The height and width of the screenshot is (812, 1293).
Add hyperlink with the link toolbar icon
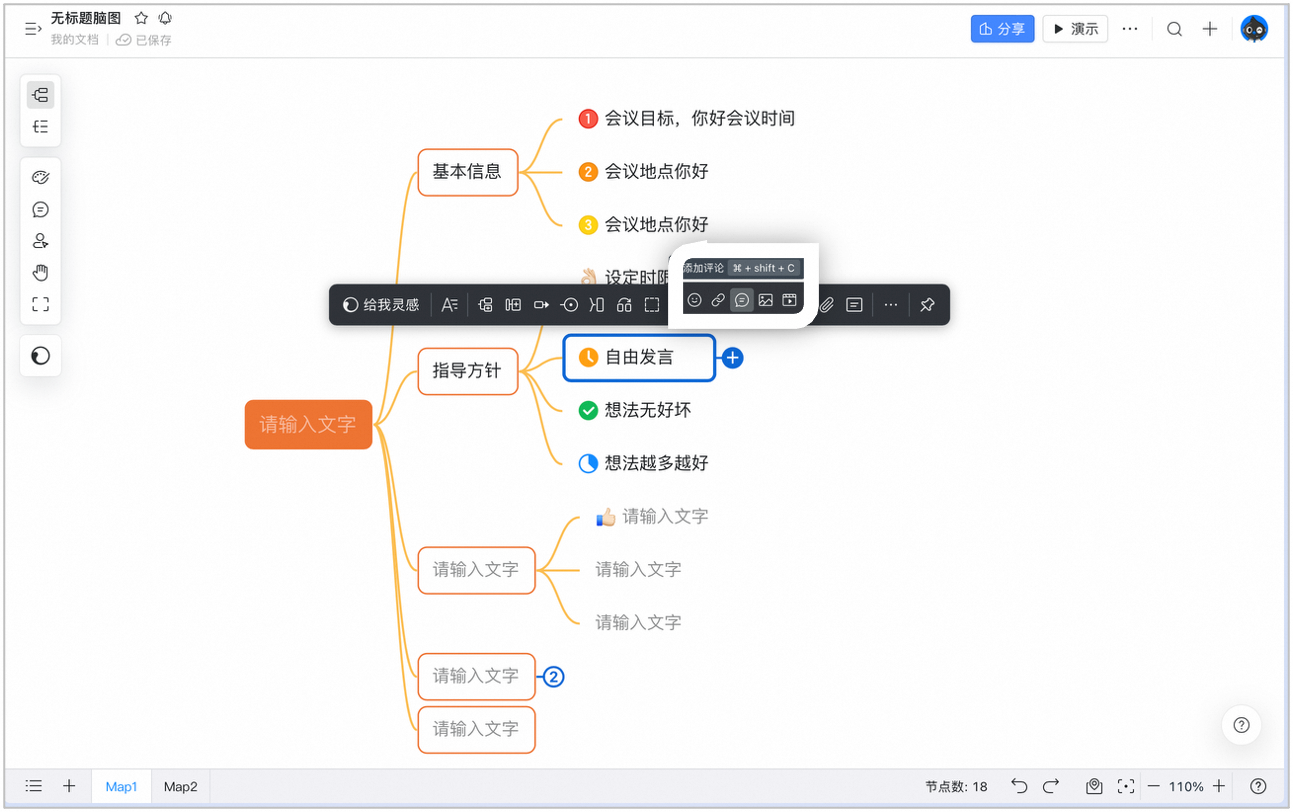click(718, 300)
